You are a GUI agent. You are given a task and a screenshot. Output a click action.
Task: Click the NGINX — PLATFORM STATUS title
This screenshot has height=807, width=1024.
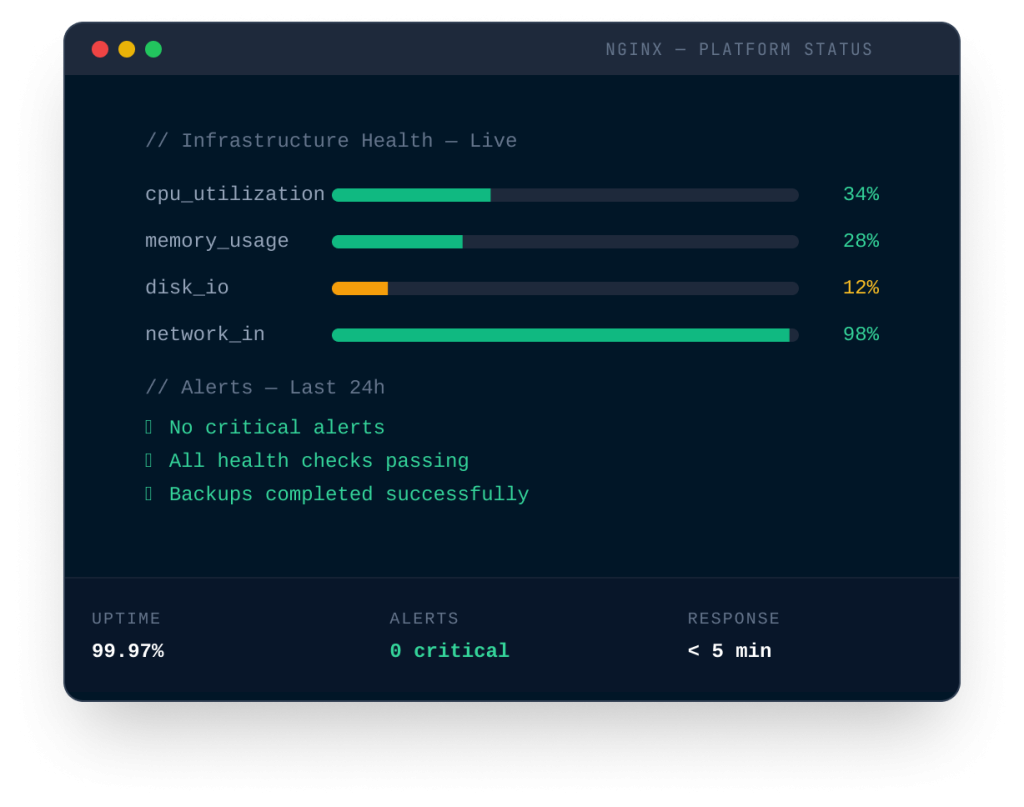[739, 50]
